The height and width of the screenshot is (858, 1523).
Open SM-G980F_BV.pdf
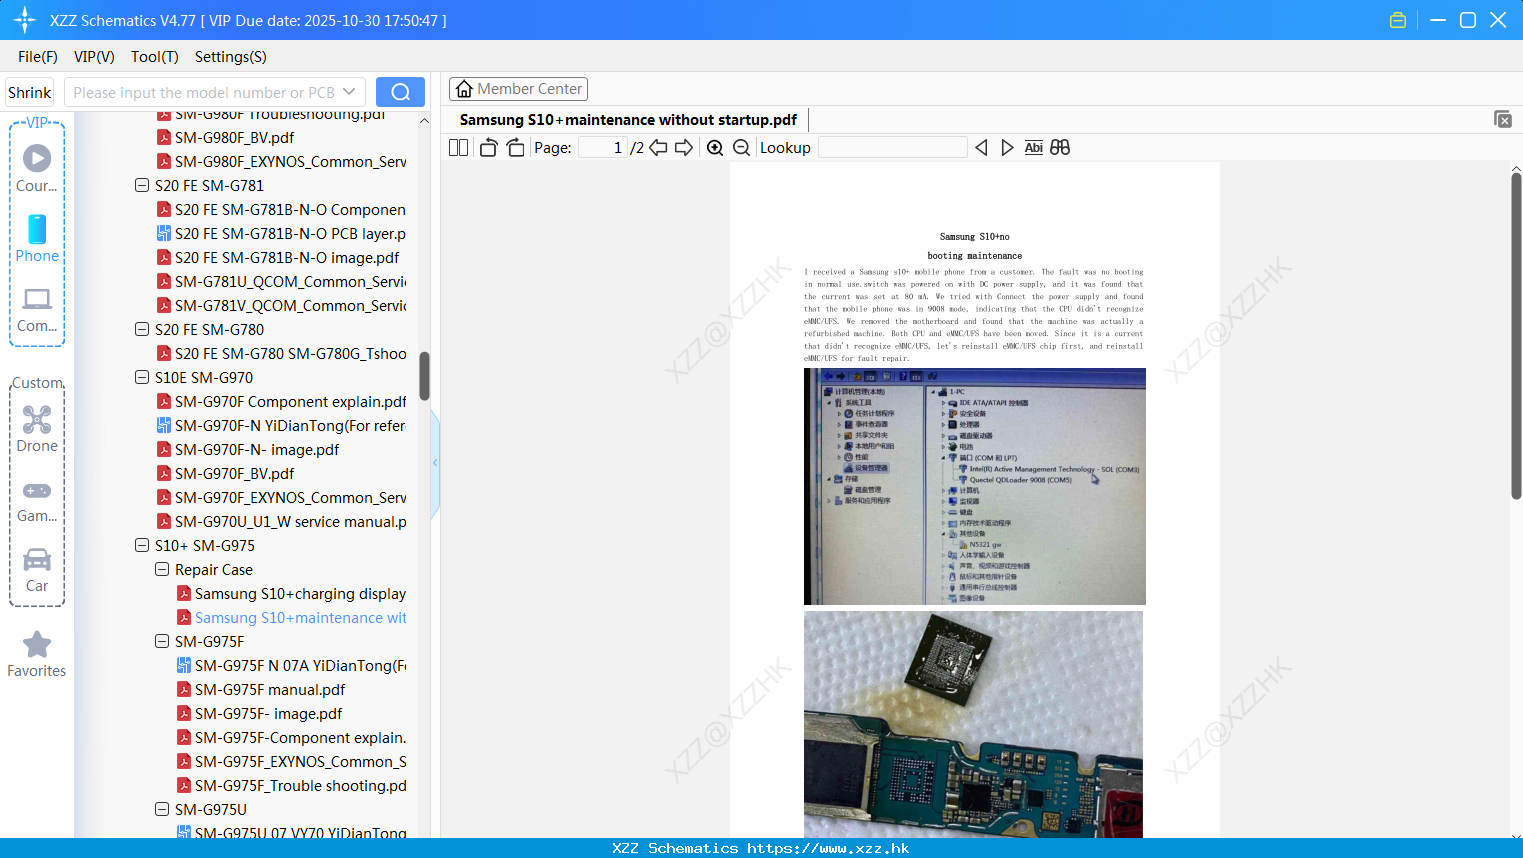[234, 137]
